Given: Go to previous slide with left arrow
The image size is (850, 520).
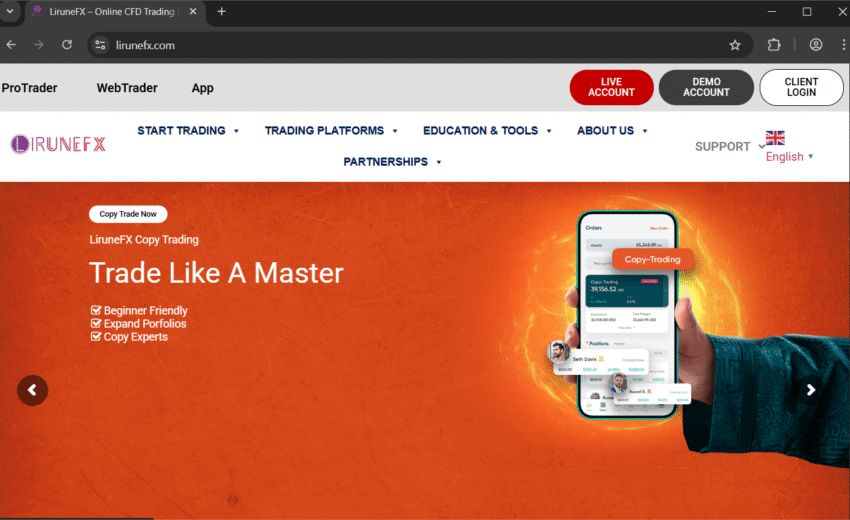Looking at the screenshot, I should point(32,390).
